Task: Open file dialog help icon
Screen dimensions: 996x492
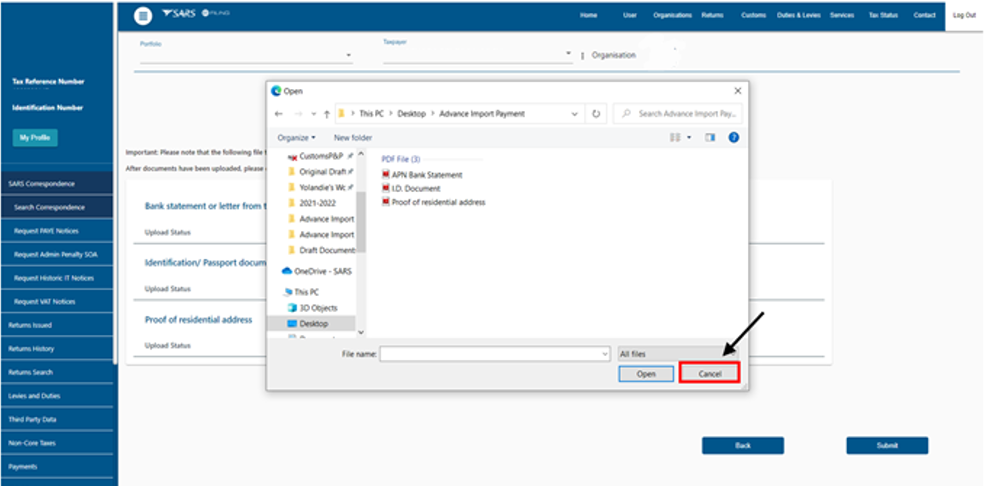Action: coord(734,137)
